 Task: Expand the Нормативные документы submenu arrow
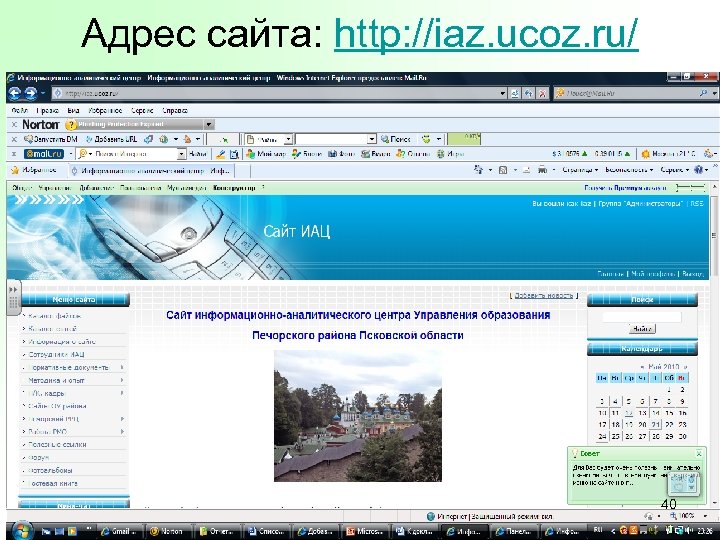point(122,367)
